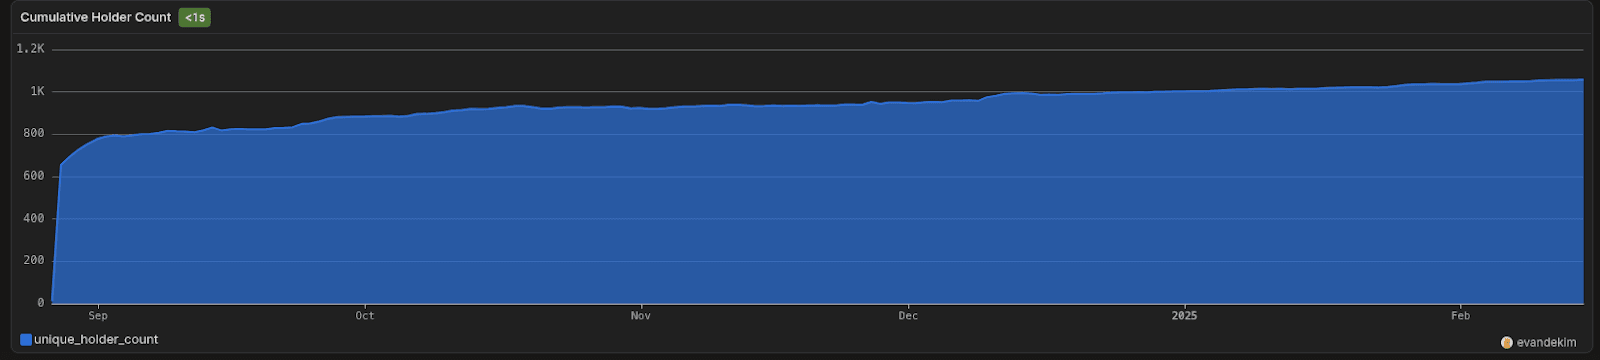The width and height of the screenshot is (1600, 360).
Task: Select the Sep label on the x-axis
Action: [x=98, y=316]
